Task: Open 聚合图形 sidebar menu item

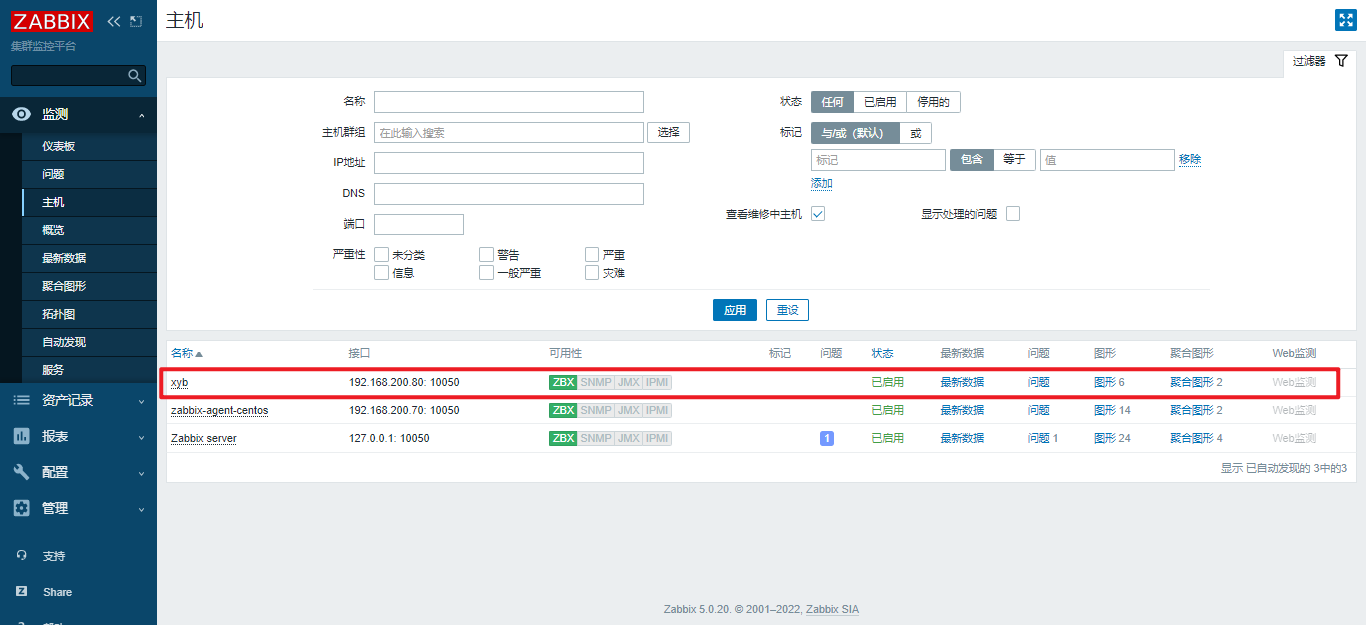Action: point(88,286)
